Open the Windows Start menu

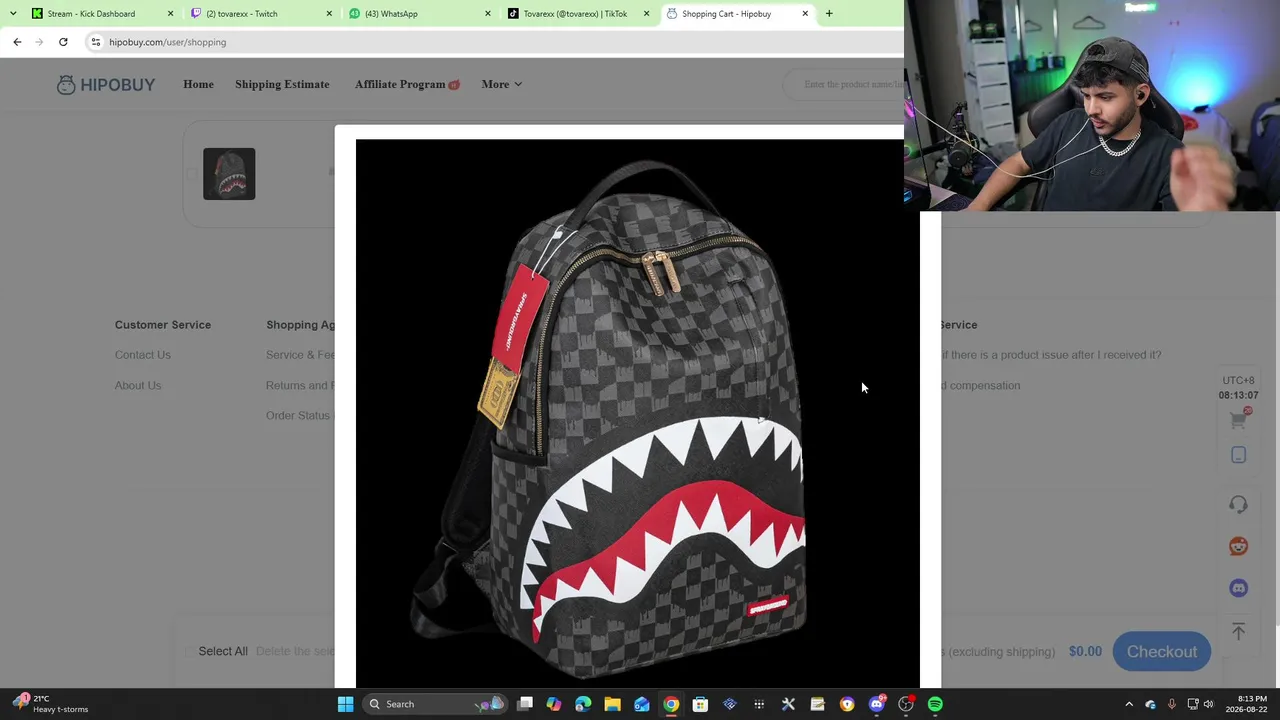(345, 704)
